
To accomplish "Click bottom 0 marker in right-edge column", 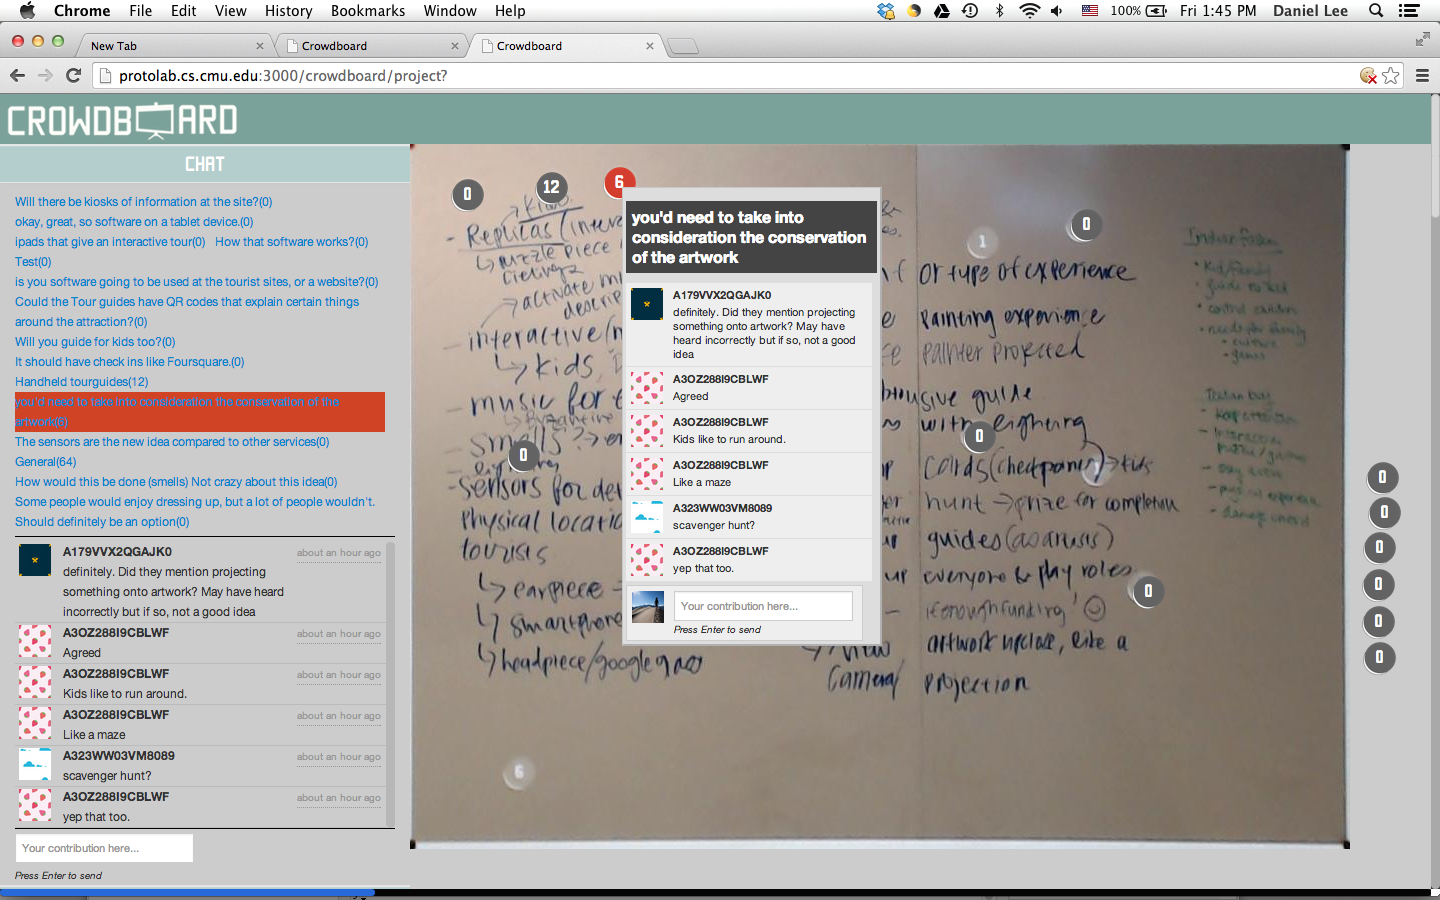I will pyautogui.click(x=1379, y=657).
